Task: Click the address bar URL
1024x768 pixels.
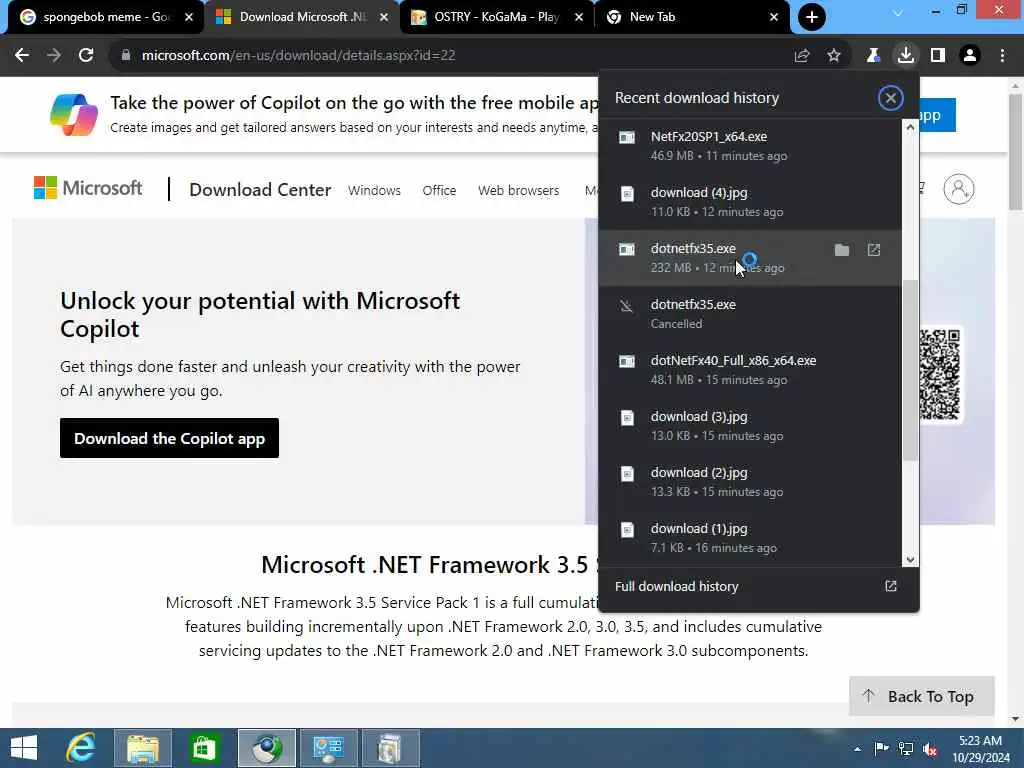Action: click(298, 56)
